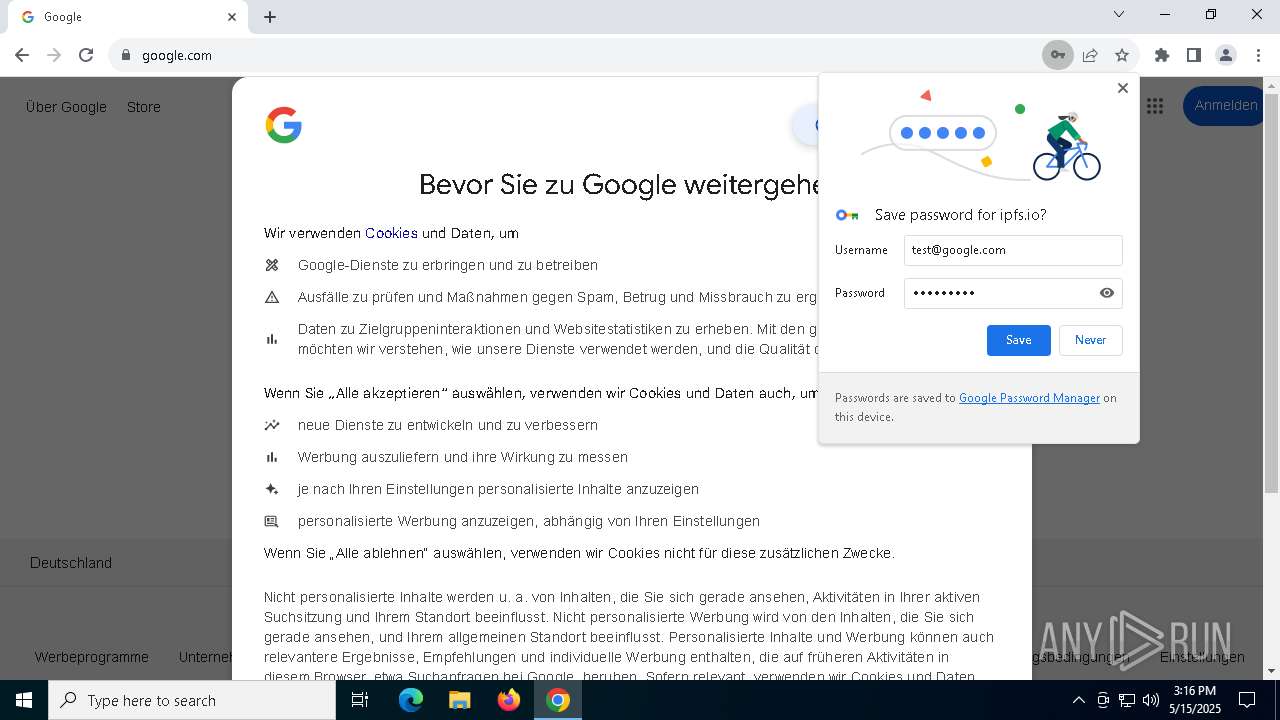
Task: Open the Store link
Action: [x=144, y=107]
